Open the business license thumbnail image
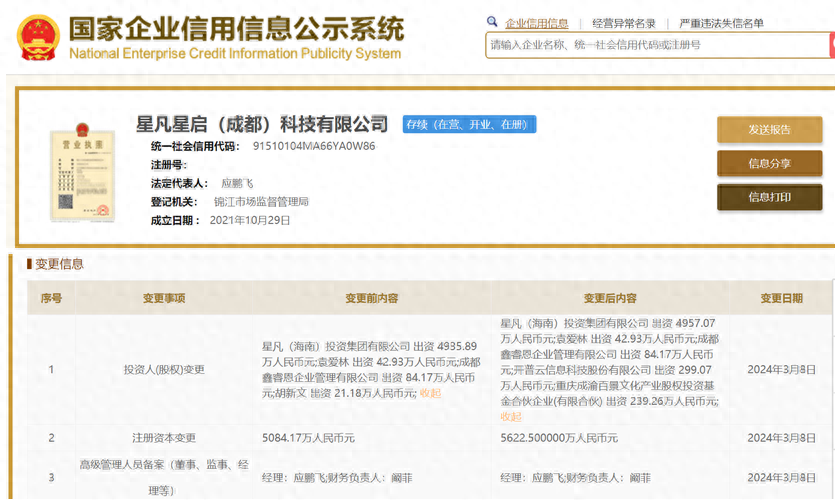835x504 pixels. (x=82, y=173)
